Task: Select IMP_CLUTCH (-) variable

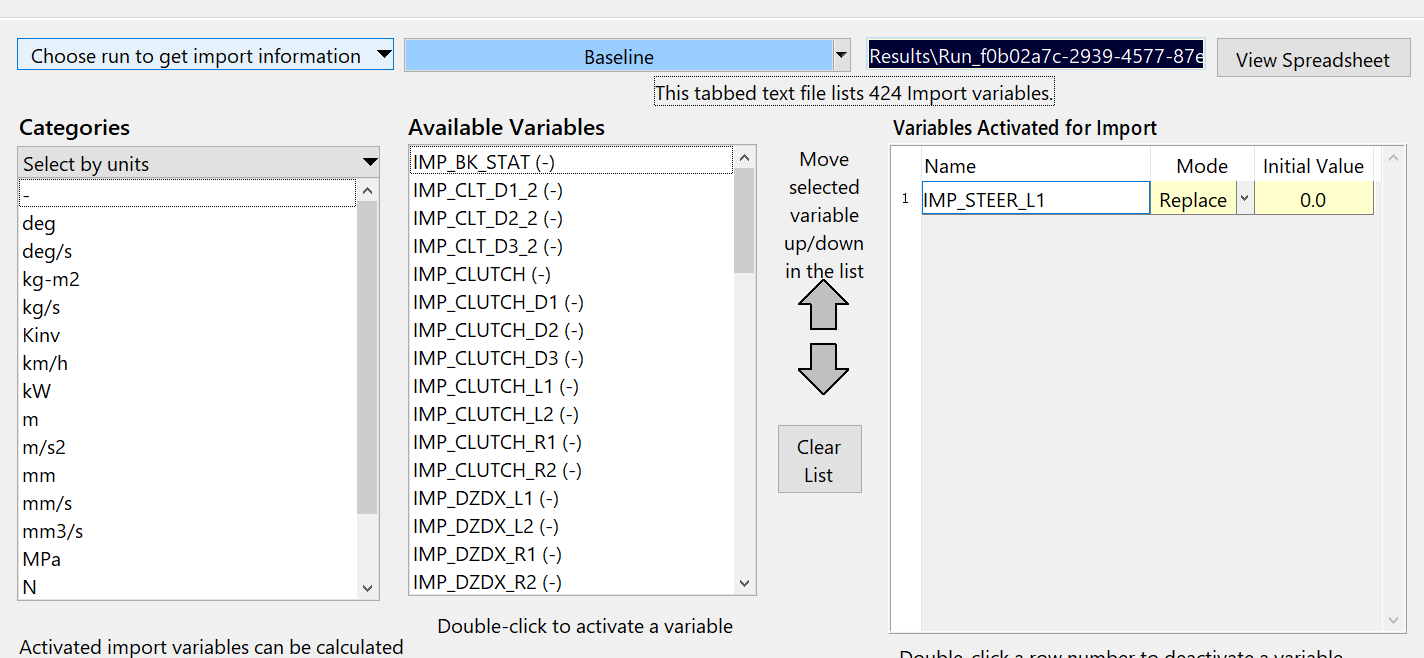Action: point(571,274)
